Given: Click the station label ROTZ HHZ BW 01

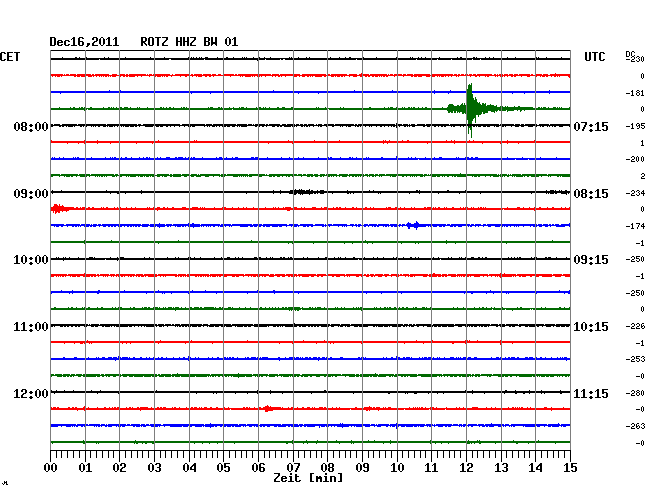Looking at the screenshot, I should pos(189,42).
